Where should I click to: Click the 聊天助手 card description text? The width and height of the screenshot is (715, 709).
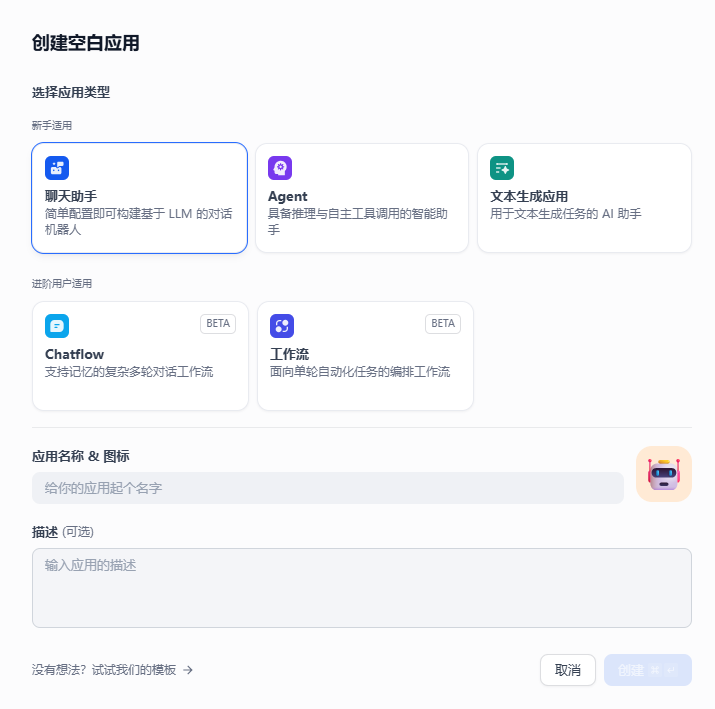click(x=139, y=222)
